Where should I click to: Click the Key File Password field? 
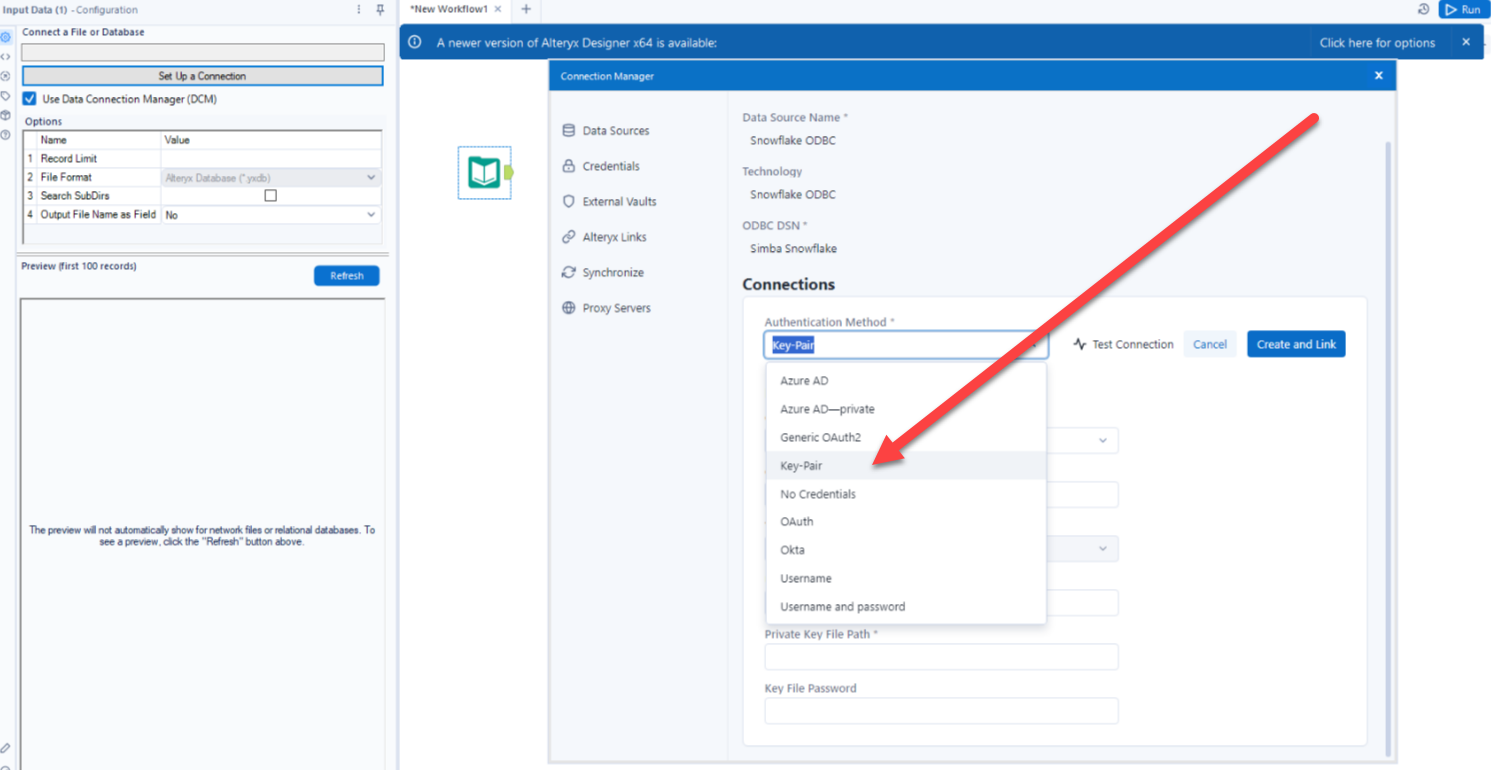click(x=941, y=711)
